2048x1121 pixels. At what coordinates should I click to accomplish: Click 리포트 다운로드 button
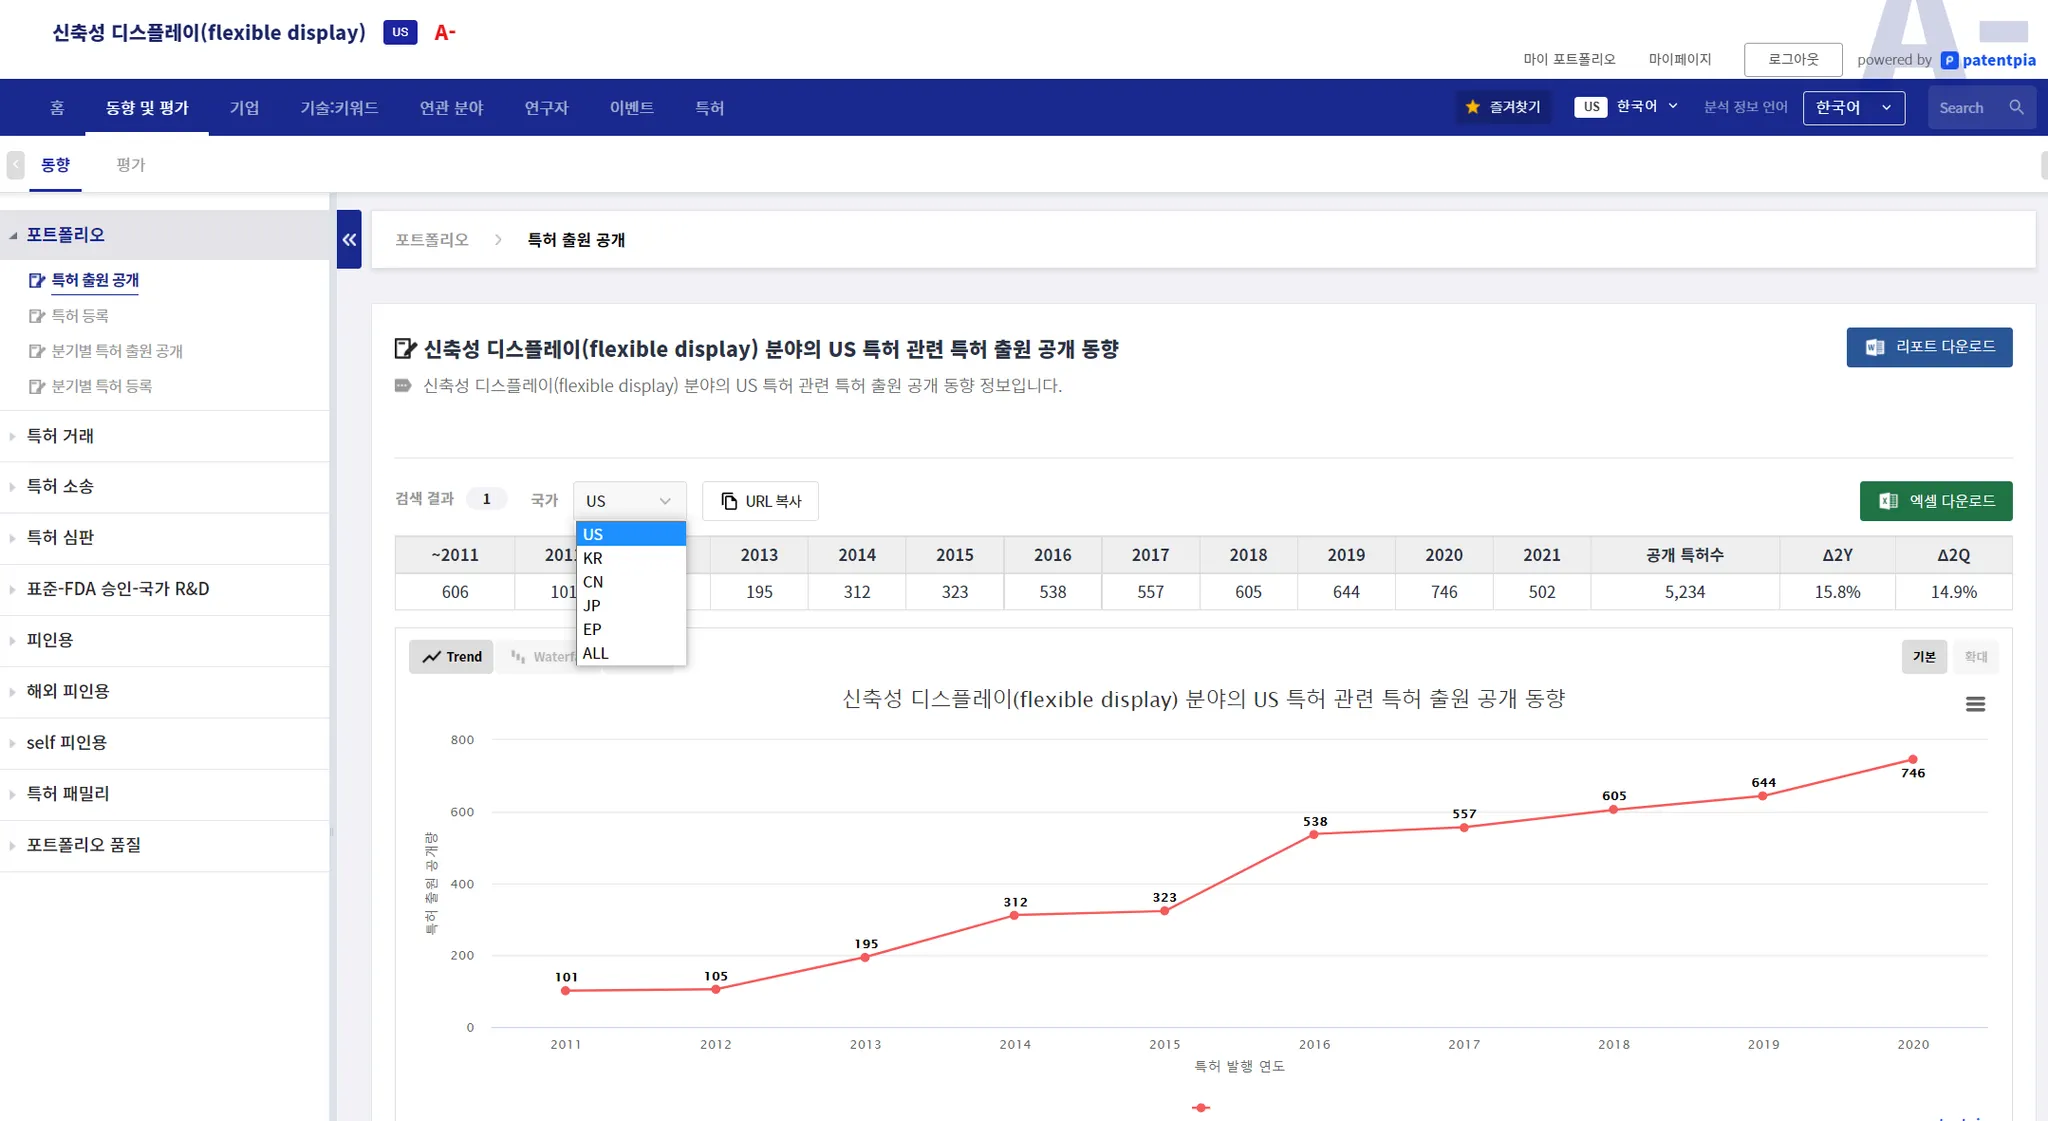click(x=1929, y=347)
